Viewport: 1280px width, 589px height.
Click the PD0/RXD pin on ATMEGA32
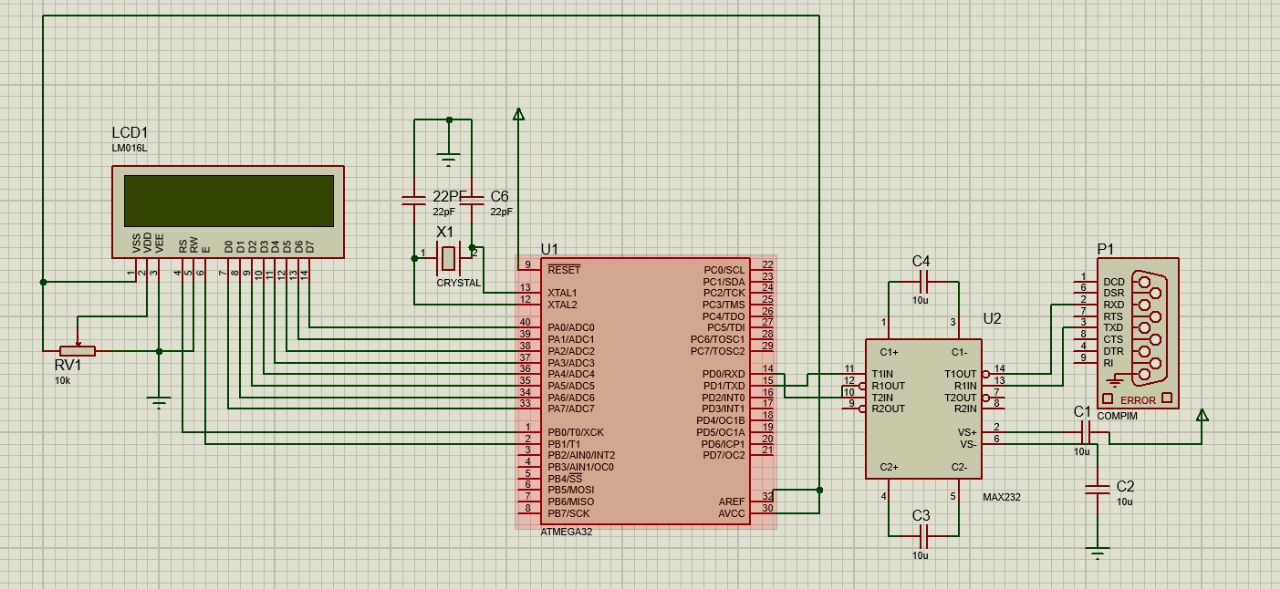click(x=725, y=374)
